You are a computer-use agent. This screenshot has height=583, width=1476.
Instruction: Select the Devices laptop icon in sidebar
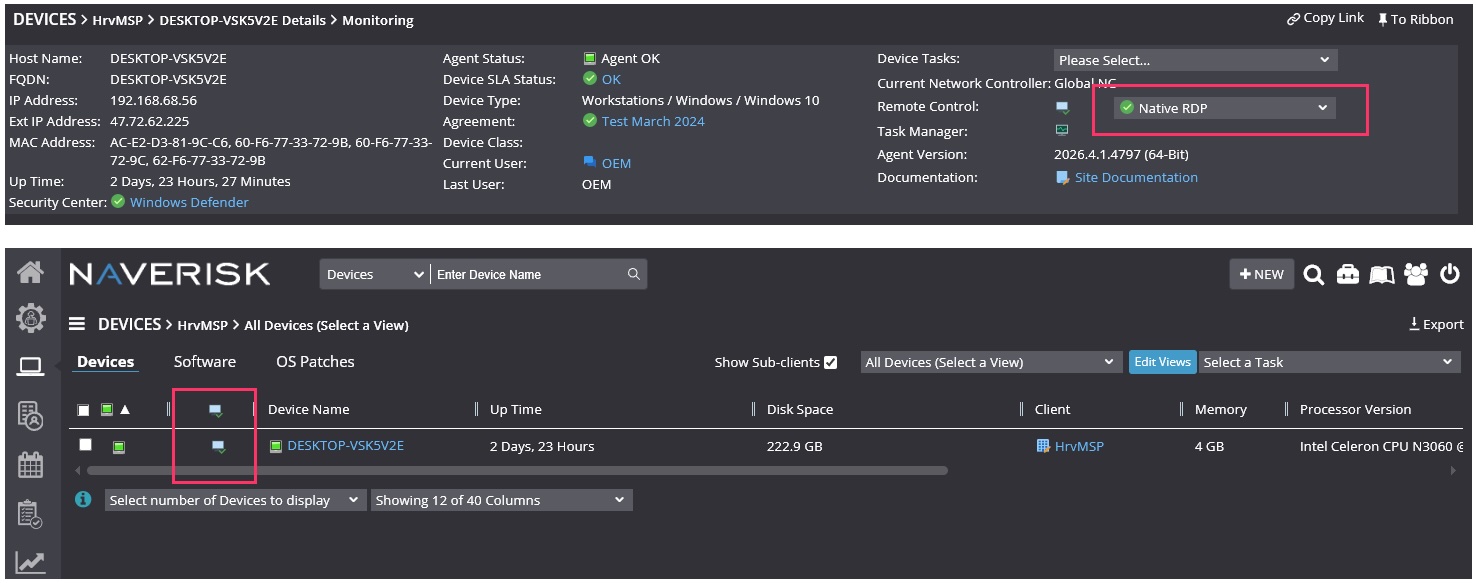30,367
